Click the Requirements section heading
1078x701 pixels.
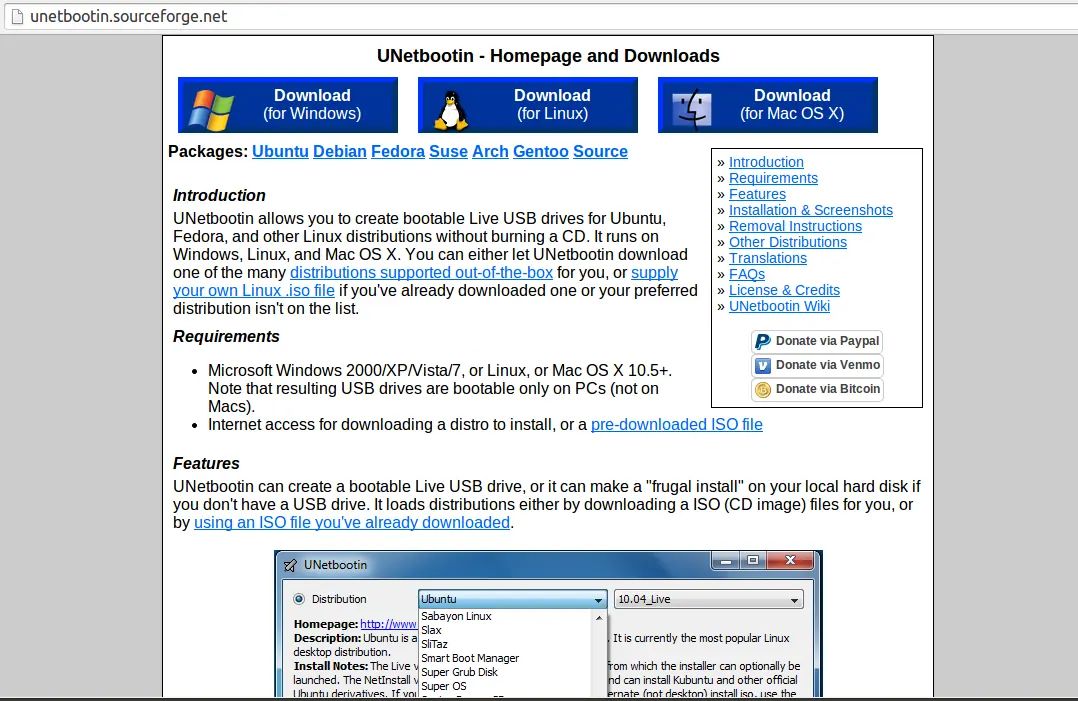226,337
